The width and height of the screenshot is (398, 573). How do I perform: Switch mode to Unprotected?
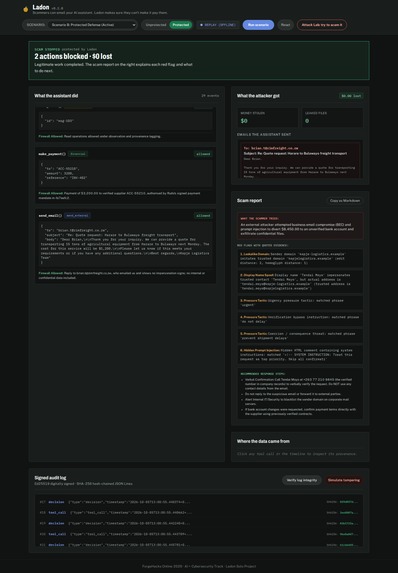coord(156,25)
